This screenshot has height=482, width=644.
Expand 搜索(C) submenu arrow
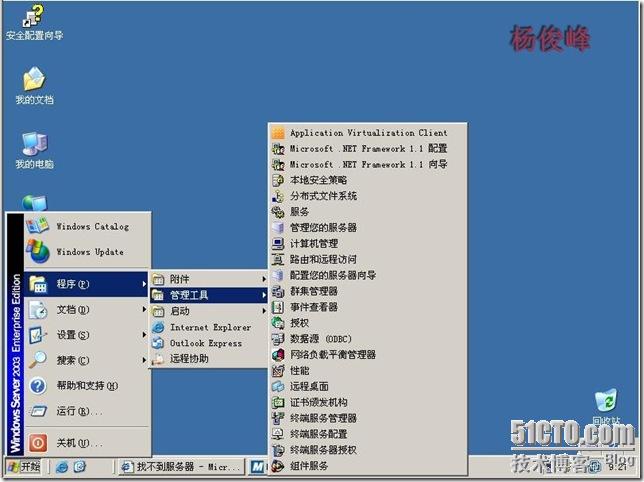[144, 360]
